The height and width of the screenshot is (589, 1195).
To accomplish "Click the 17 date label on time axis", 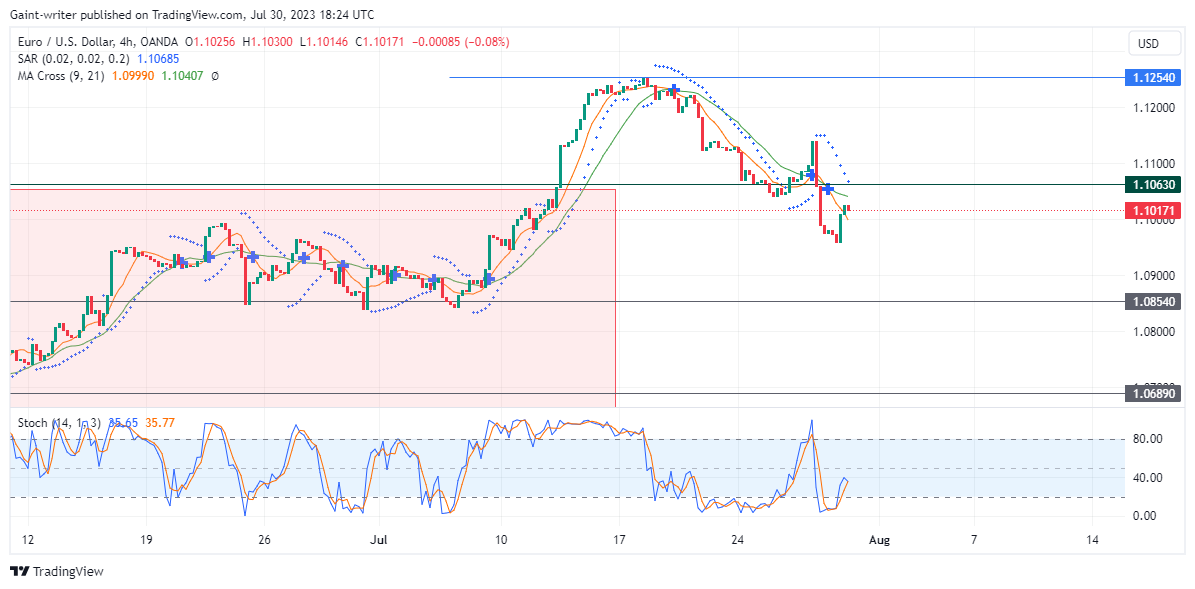I will [619, 539].
